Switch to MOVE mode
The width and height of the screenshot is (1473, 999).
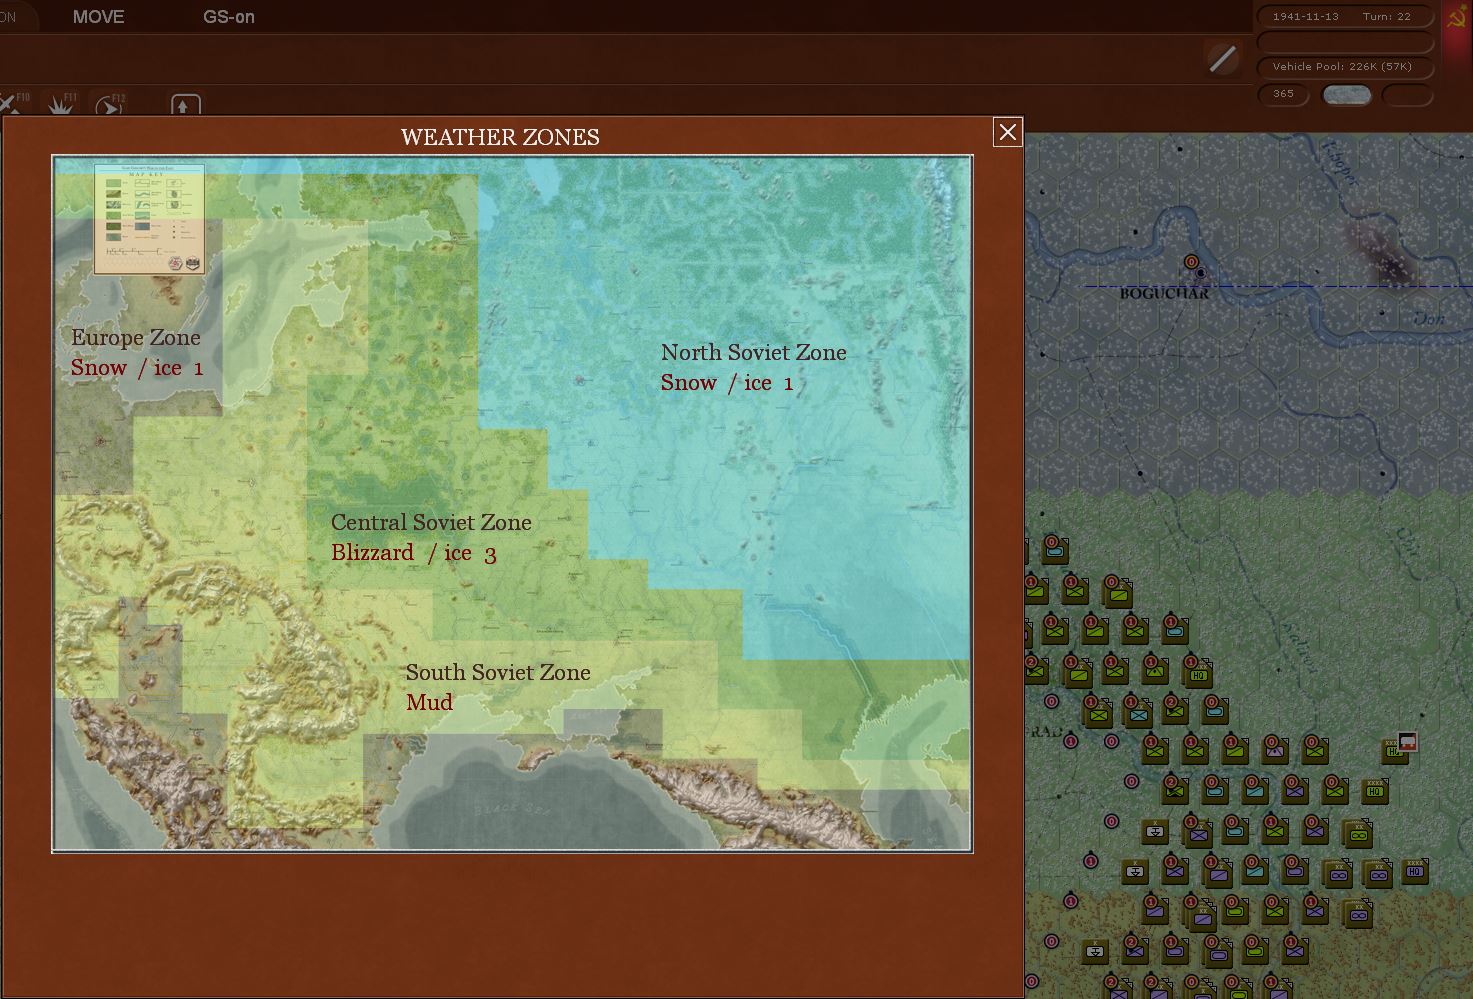98,17
